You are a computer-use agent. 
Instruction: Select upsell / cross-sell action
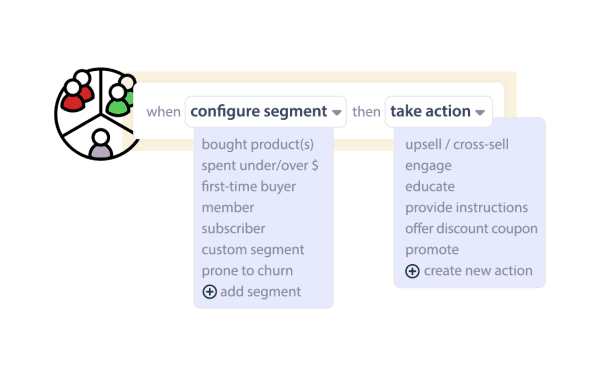(x=457, y=145)
